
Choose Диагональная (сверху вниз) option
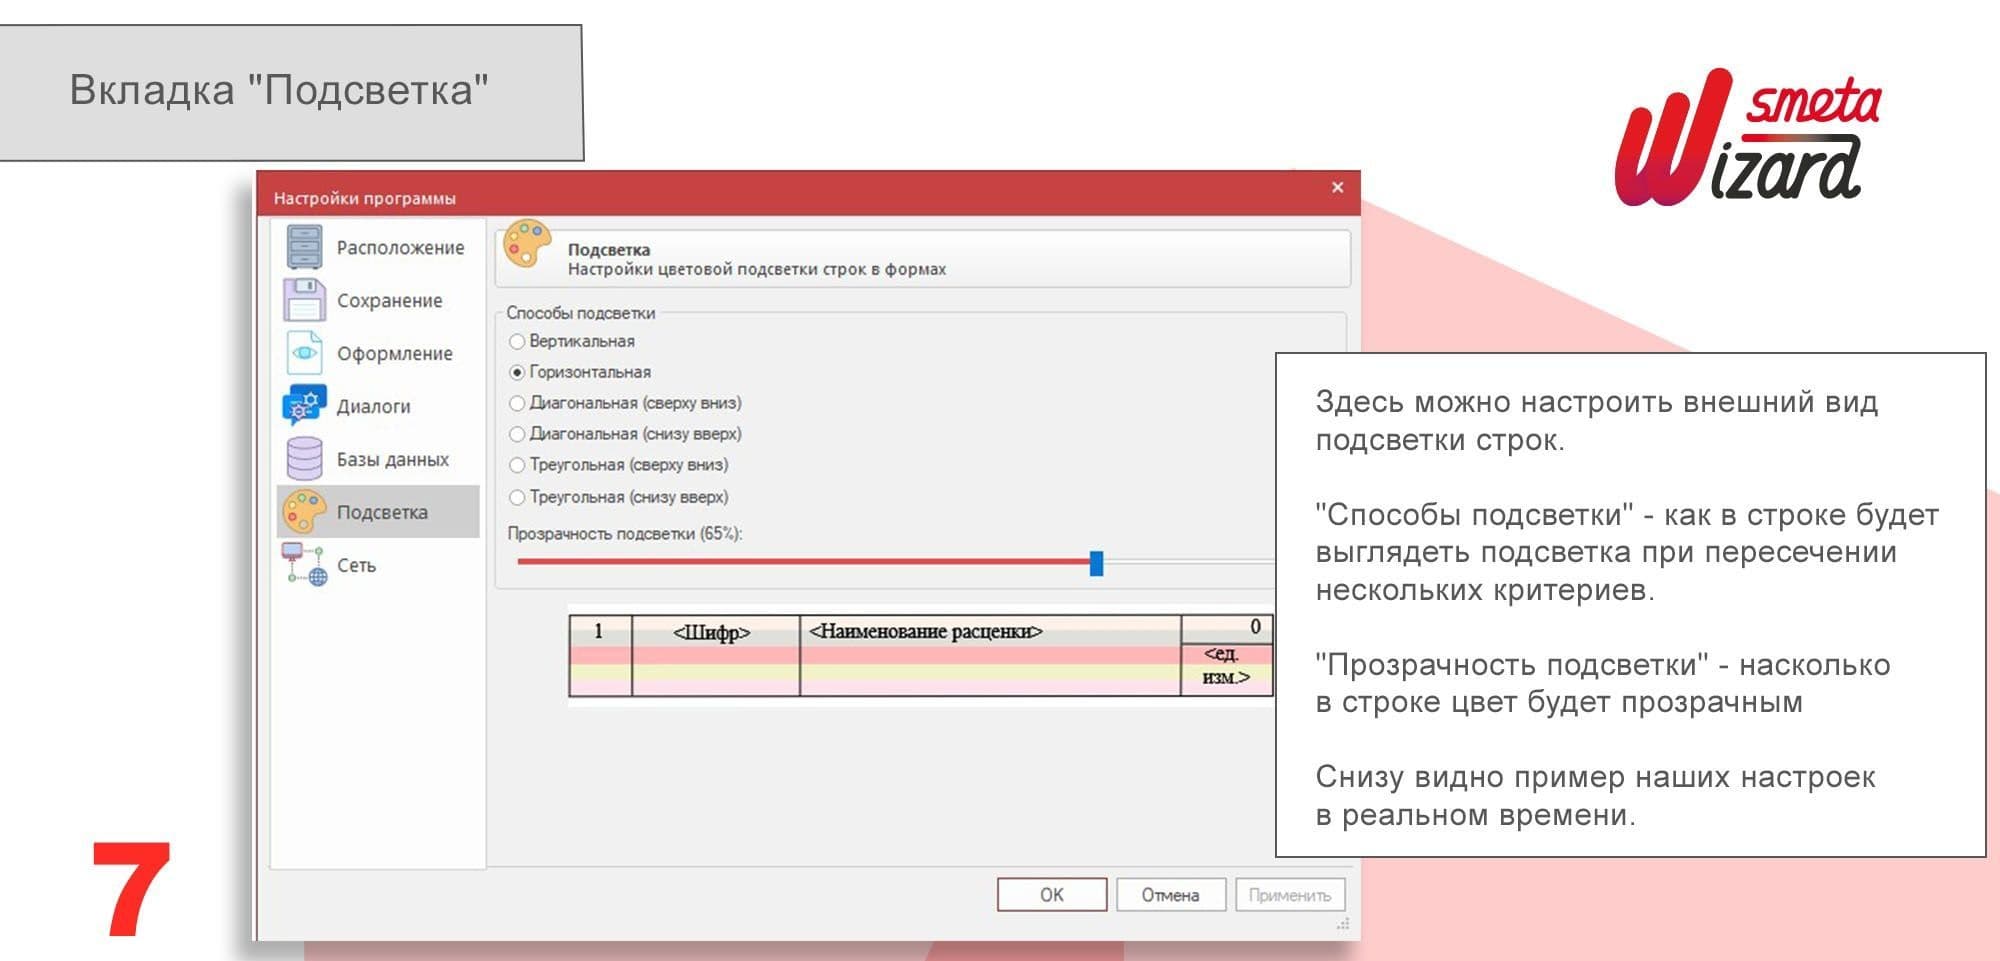(x=517, y=404)
